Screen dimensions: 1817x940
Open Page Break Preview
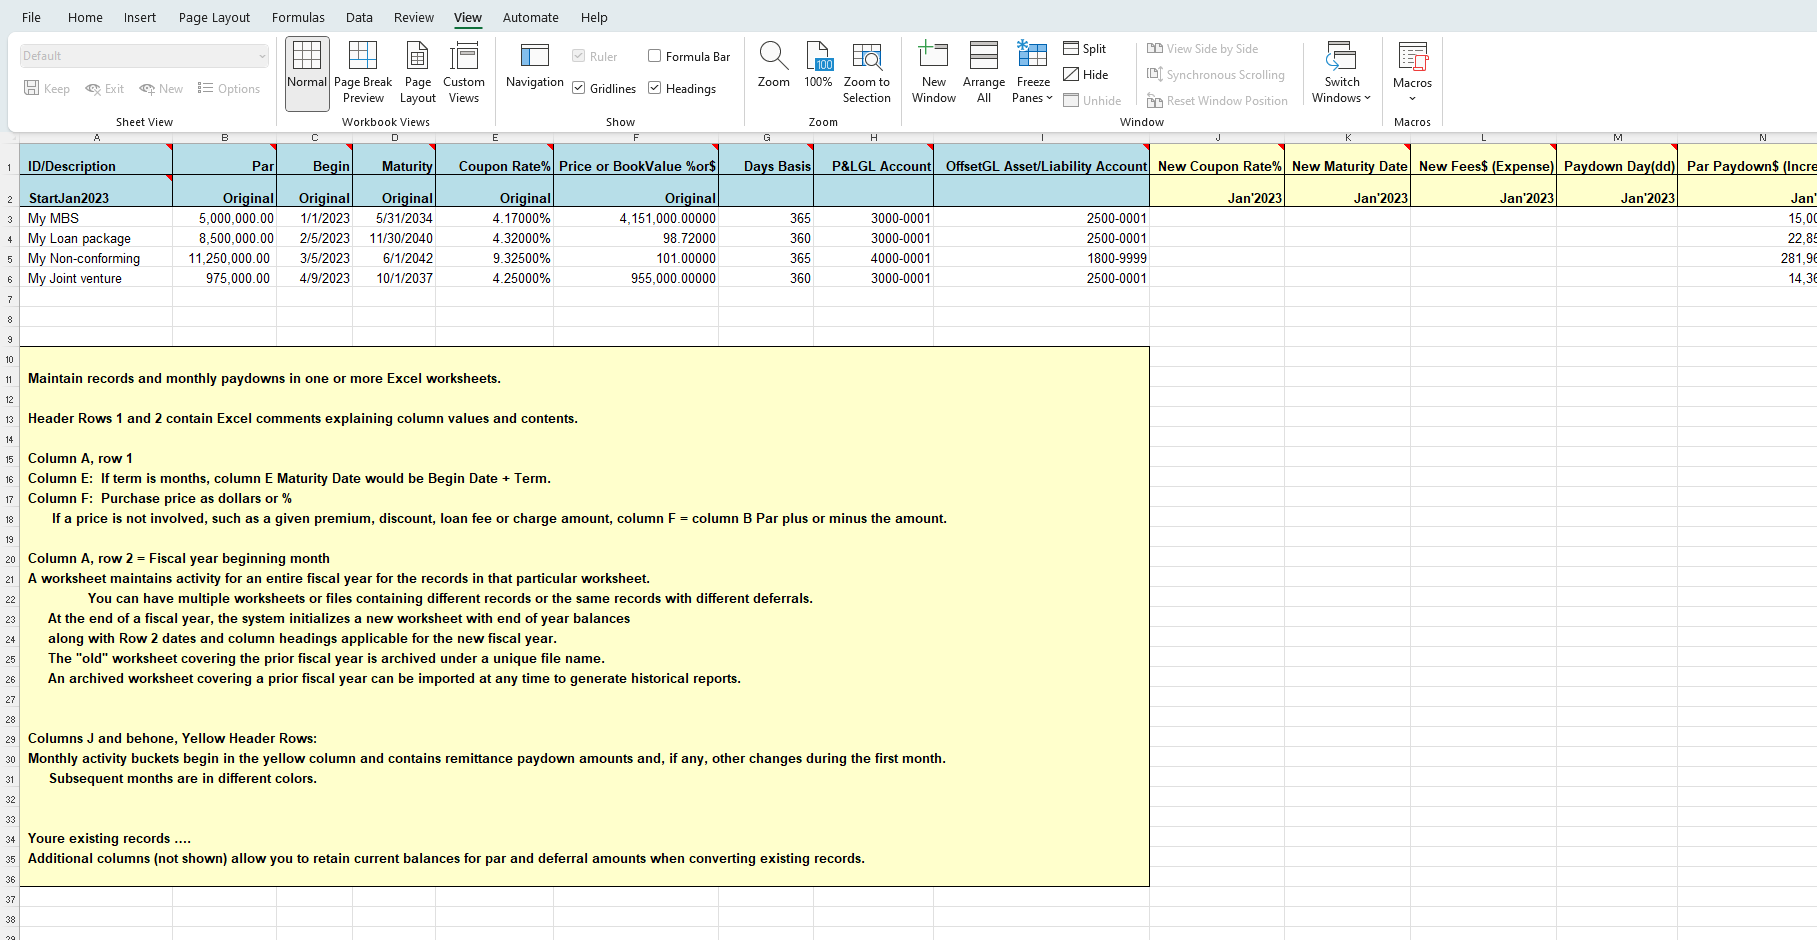363,73
